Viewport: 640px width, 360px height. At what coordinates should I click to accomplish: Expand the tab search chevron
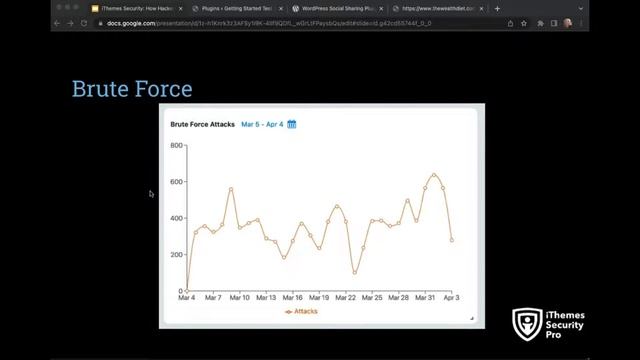coord(581,9)
